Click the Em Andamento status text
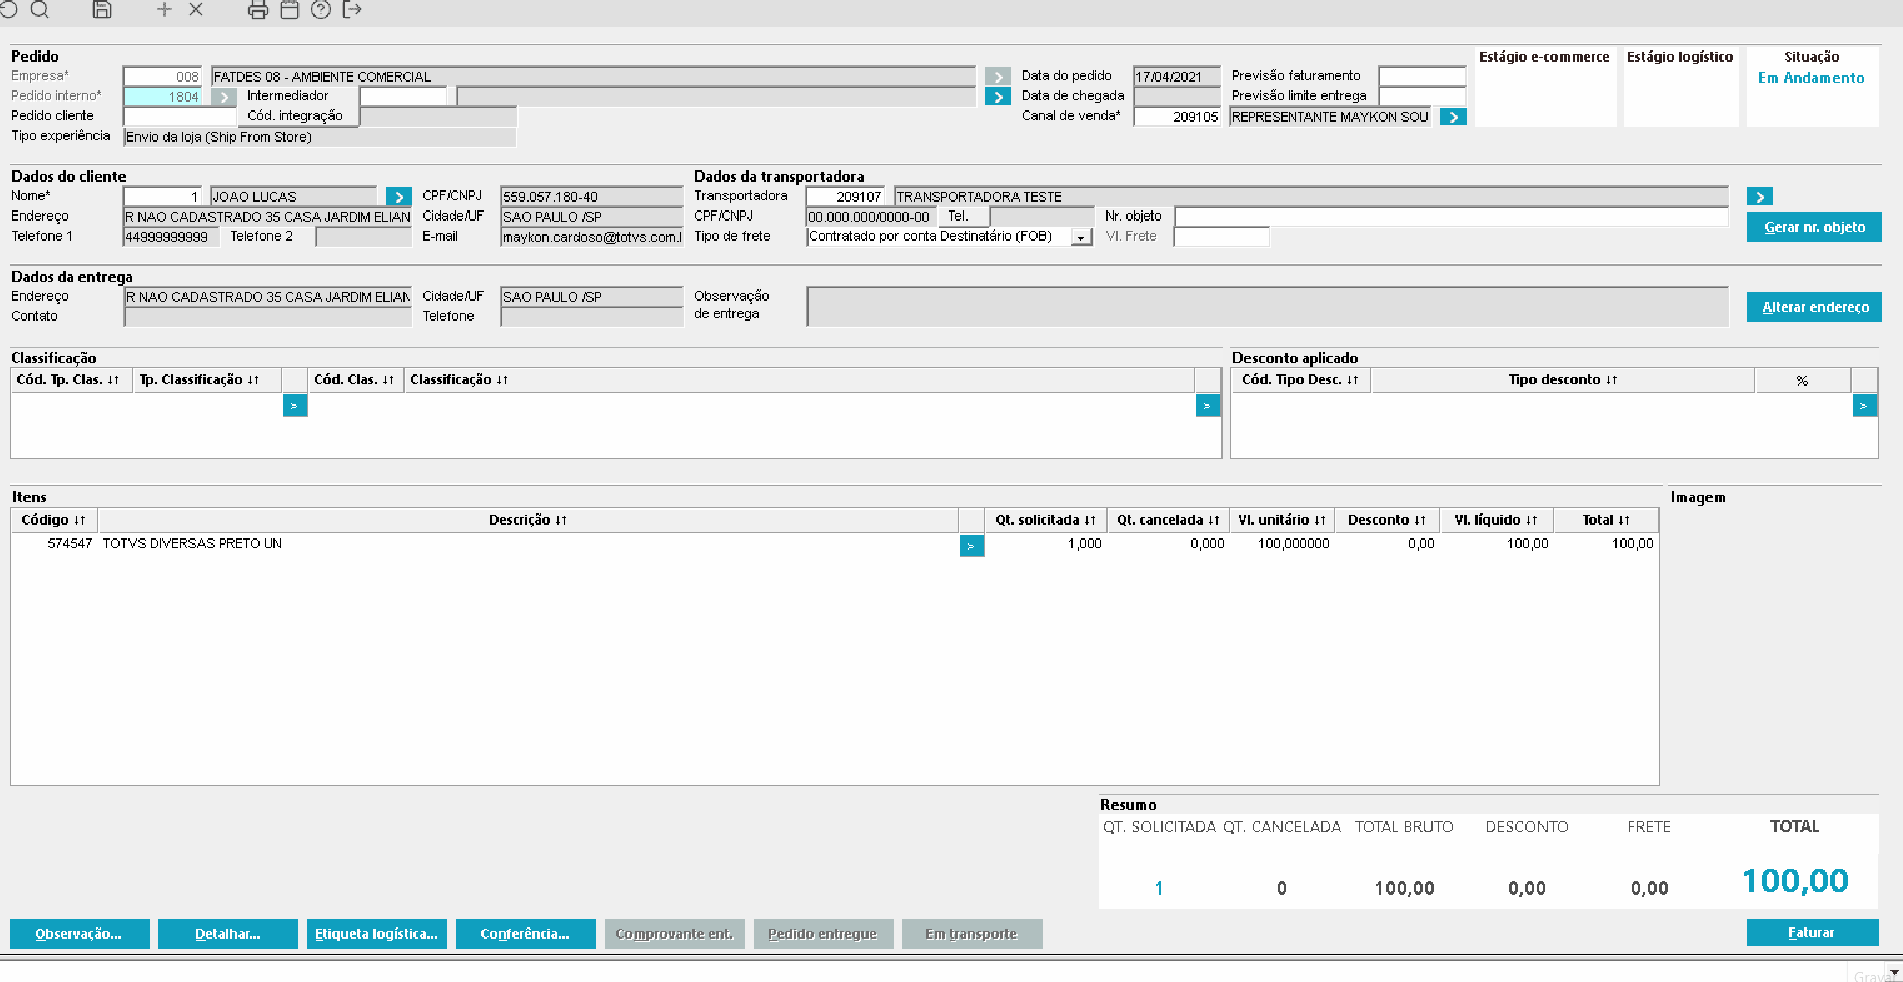1903x982 pixels. [x=1811, y=78]
